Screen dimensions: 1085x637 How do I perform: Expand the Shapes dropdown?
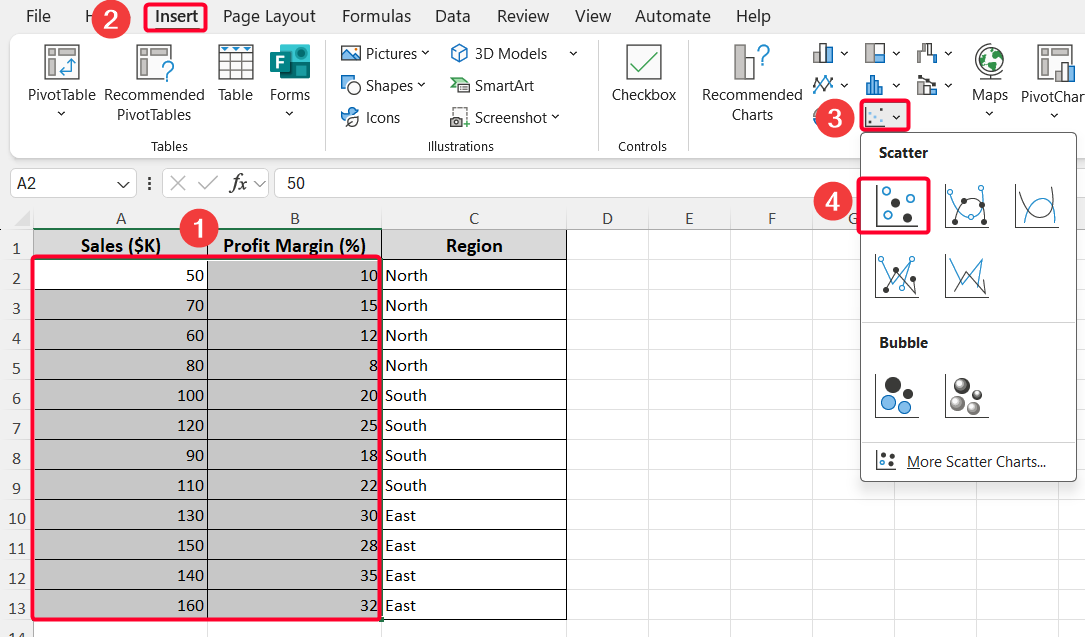pos(384,86)
